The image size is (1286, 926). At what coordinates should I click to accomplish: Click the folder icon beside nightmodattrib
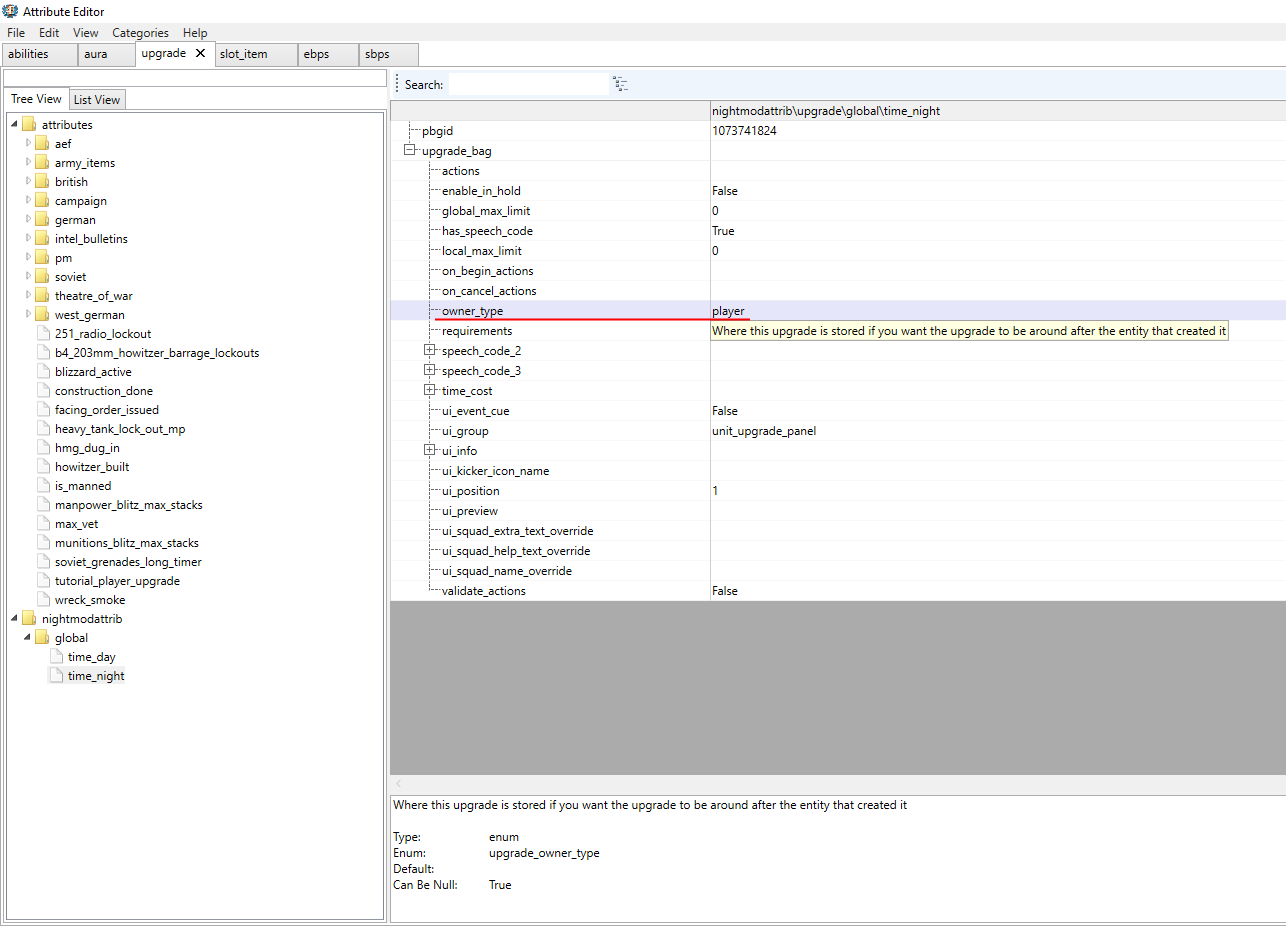tap(29, 619)
